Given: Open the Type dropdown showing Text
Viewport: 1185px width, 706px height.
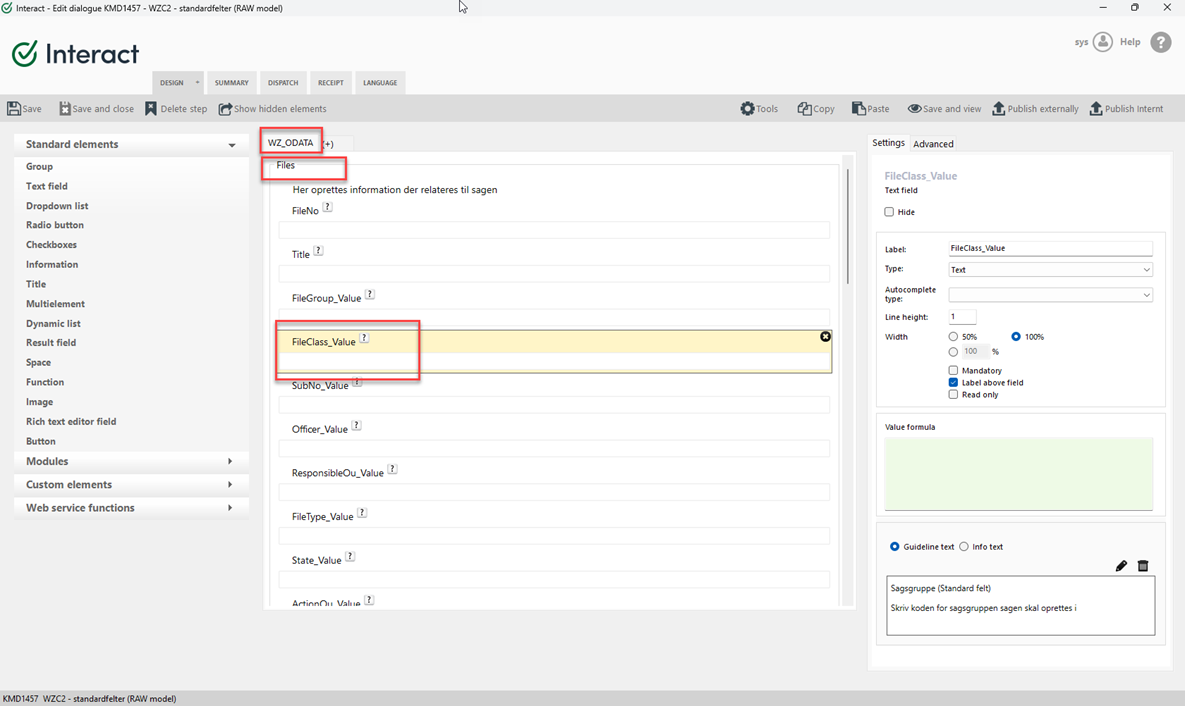Looking at the screenshot, I should [1050, 270].
